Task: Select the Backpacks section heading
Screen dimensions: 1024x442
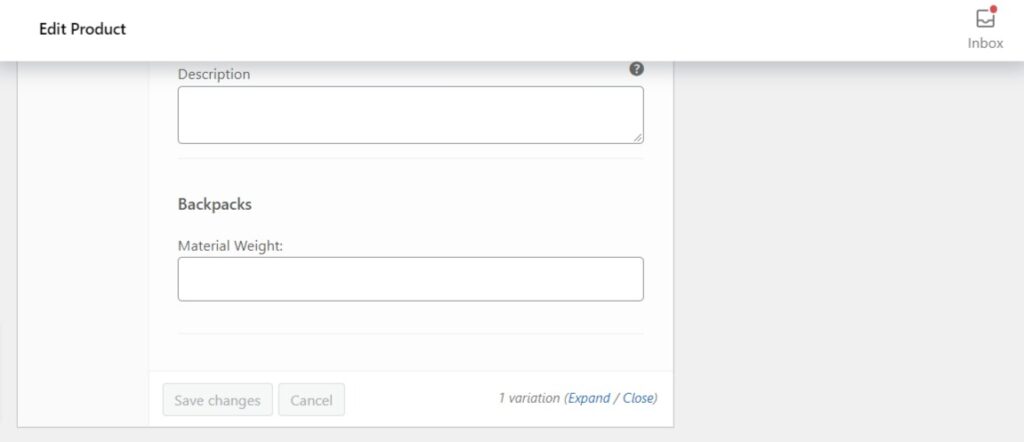Action: pos(215,204)
